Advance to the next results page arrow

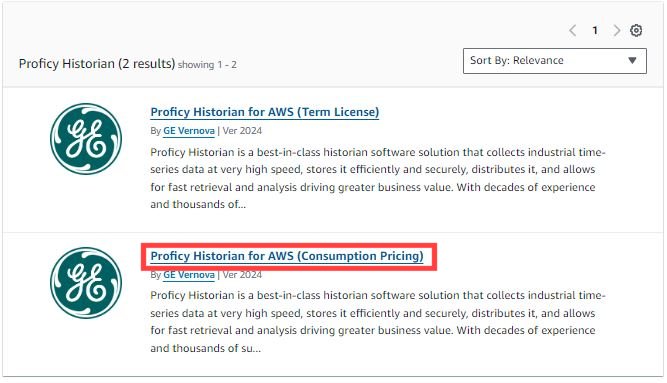616,30
